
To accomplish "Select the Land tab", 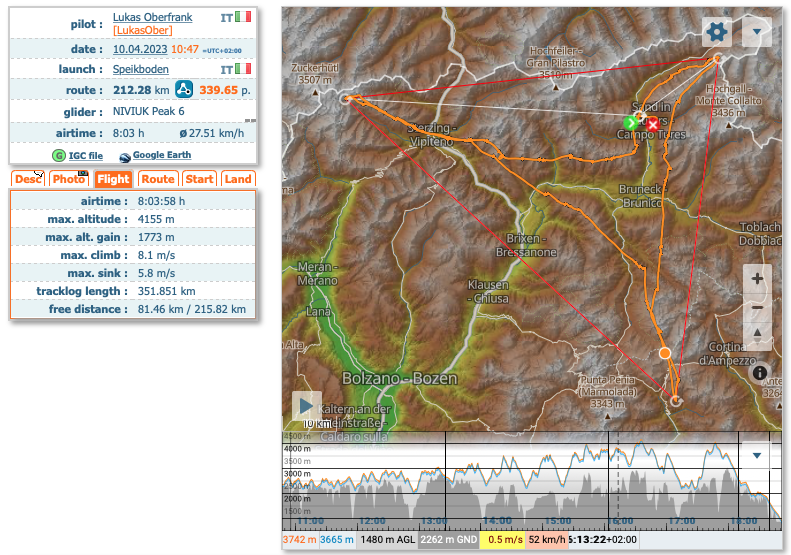I will [238, 179].
